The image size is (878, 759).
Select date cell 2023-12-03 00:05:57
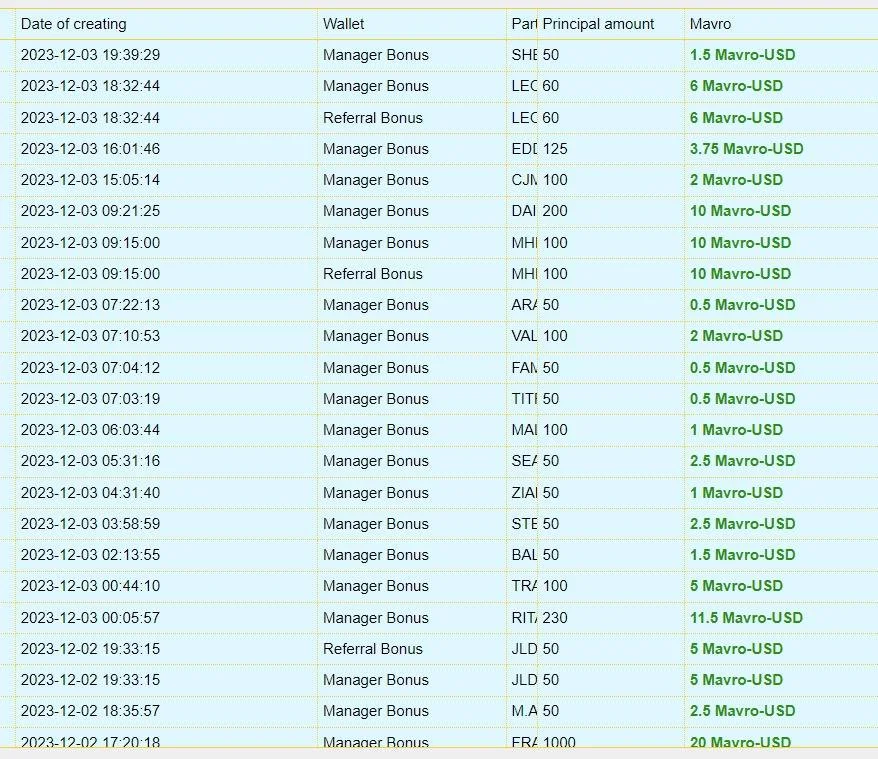click(x=90, y=617)
